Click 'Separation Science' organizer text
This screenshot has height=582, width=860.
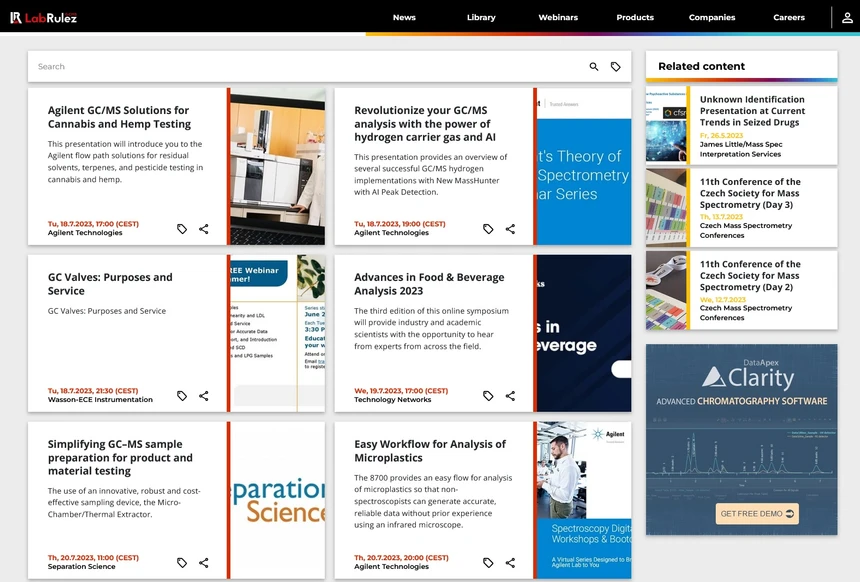82,567
